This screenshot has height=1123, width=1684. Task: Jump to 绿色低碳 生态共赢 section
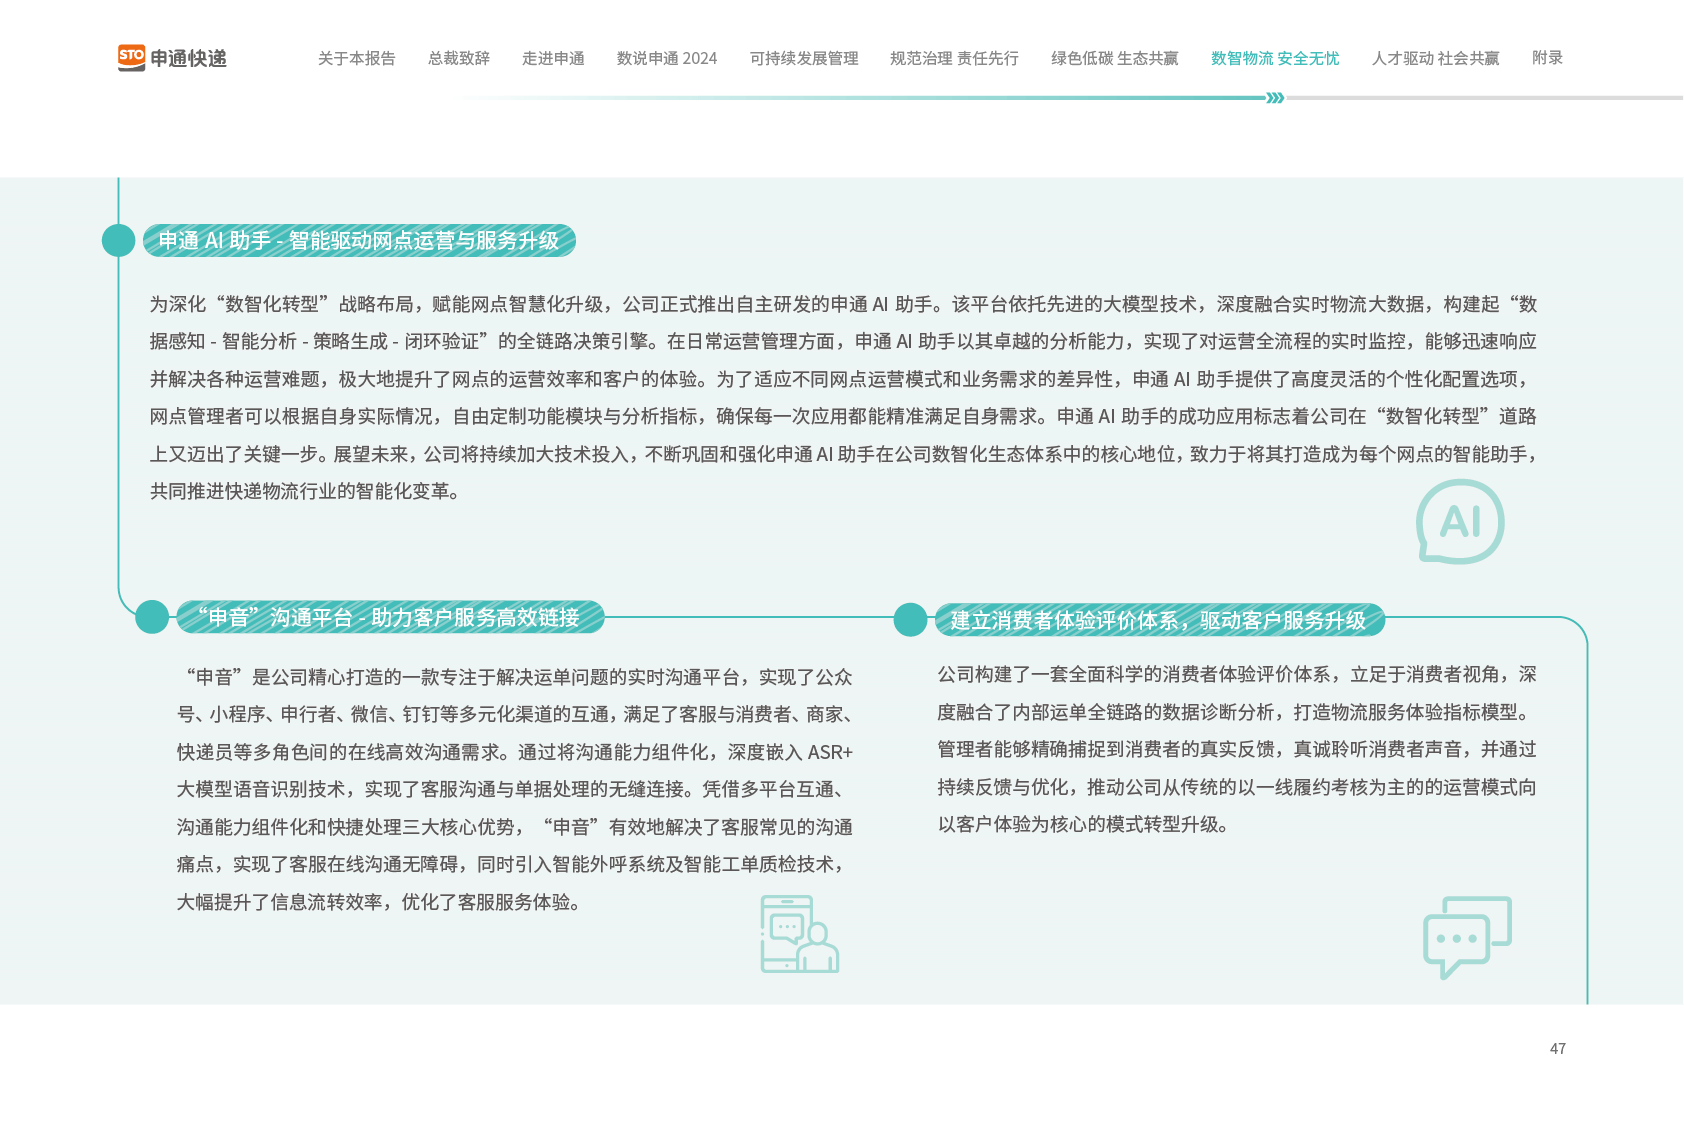1114,58
